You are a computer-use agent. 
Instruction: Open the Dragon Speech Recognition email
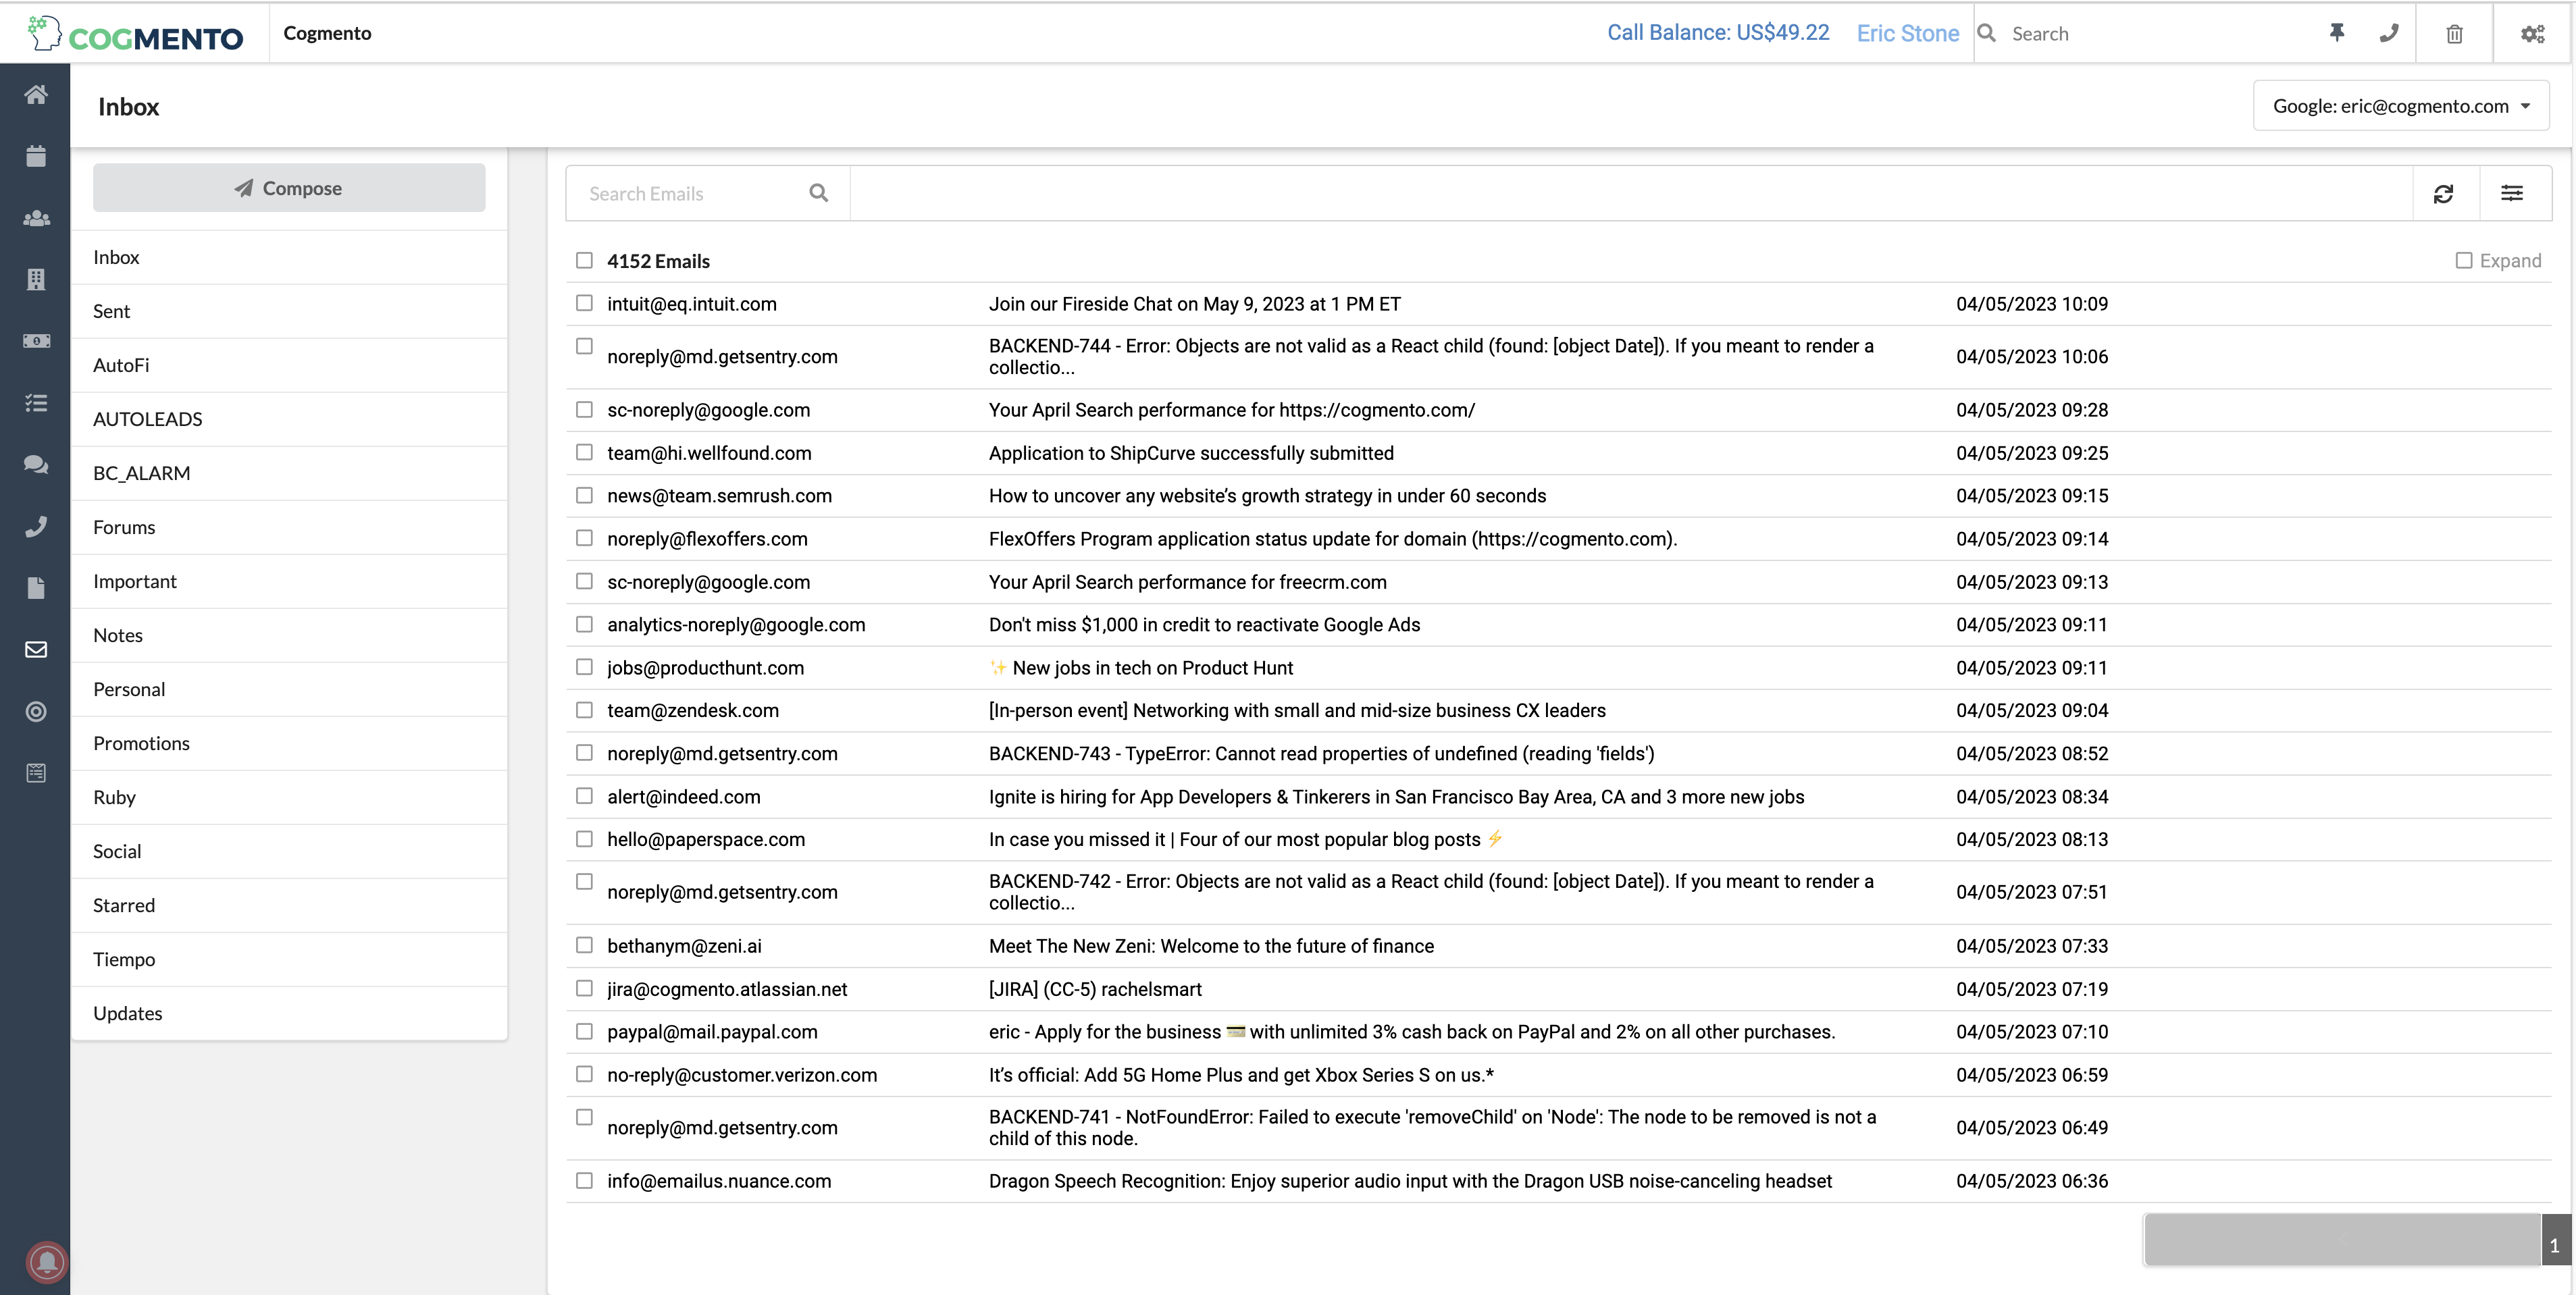(1410, 1181)
